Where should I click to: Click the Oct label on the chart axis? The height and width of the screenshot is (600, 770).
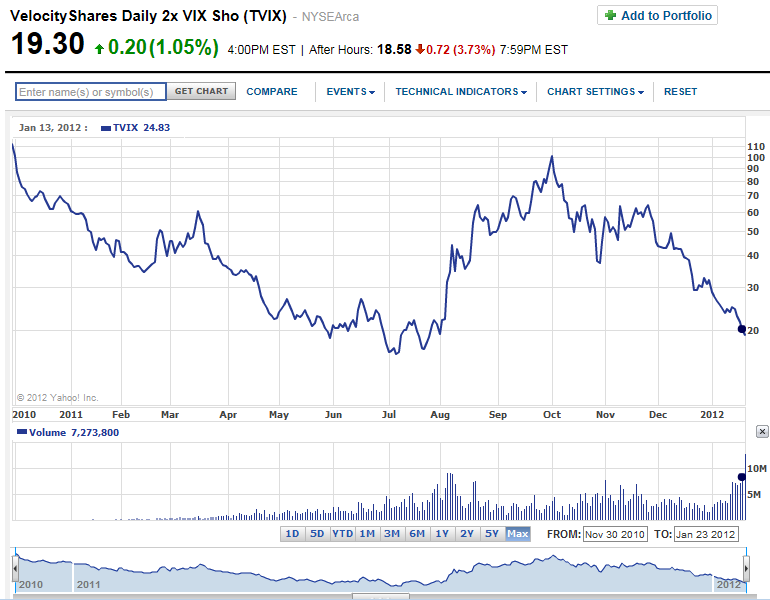551,414
